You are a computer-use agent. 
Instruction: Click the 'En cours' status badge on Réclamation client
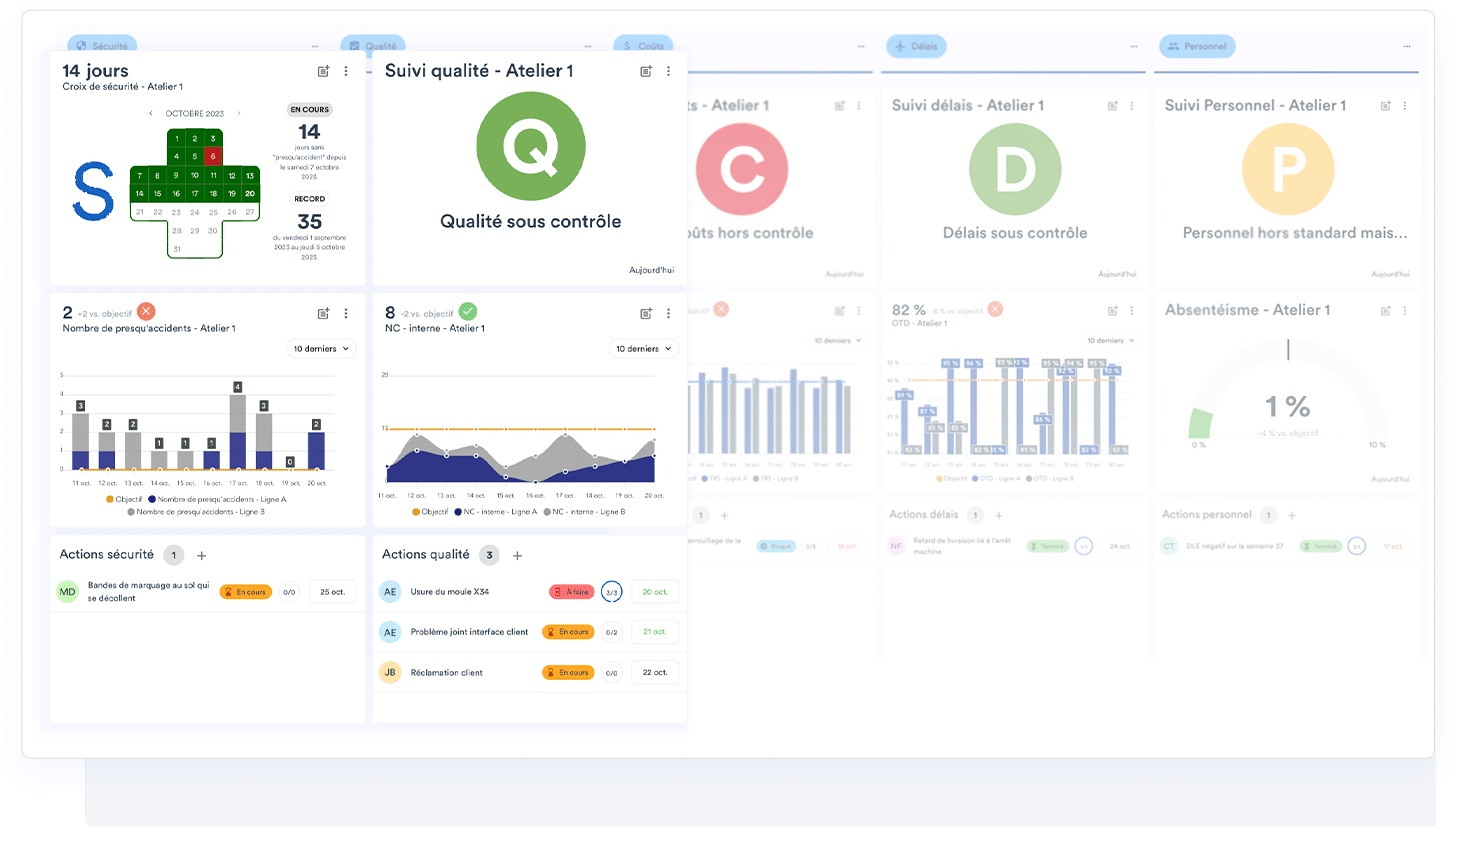pos(568,672)
